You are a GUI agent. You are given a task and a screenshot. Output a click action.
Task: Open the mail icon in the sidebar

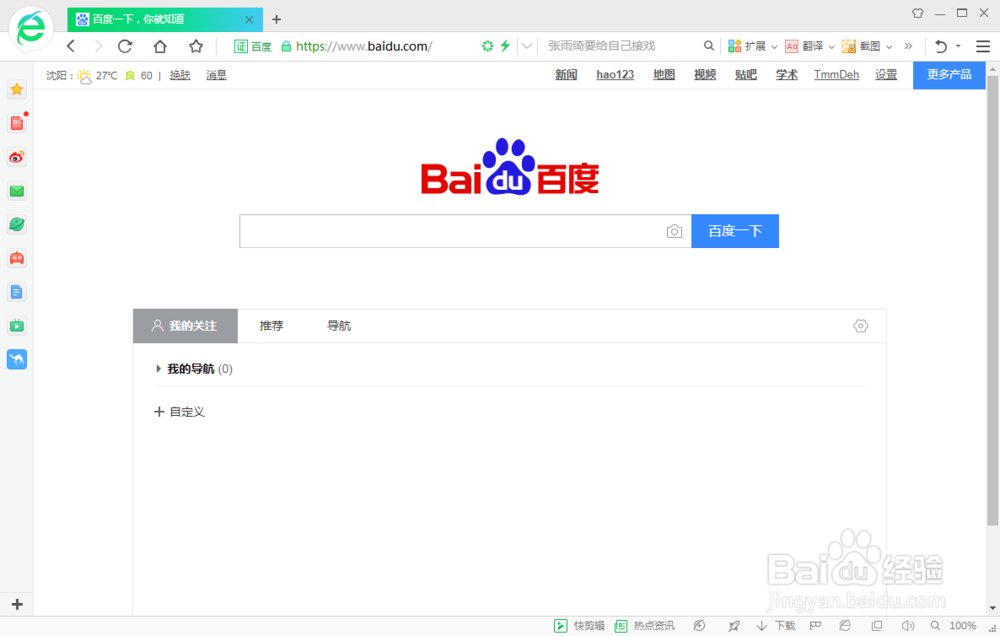[16, 190]
